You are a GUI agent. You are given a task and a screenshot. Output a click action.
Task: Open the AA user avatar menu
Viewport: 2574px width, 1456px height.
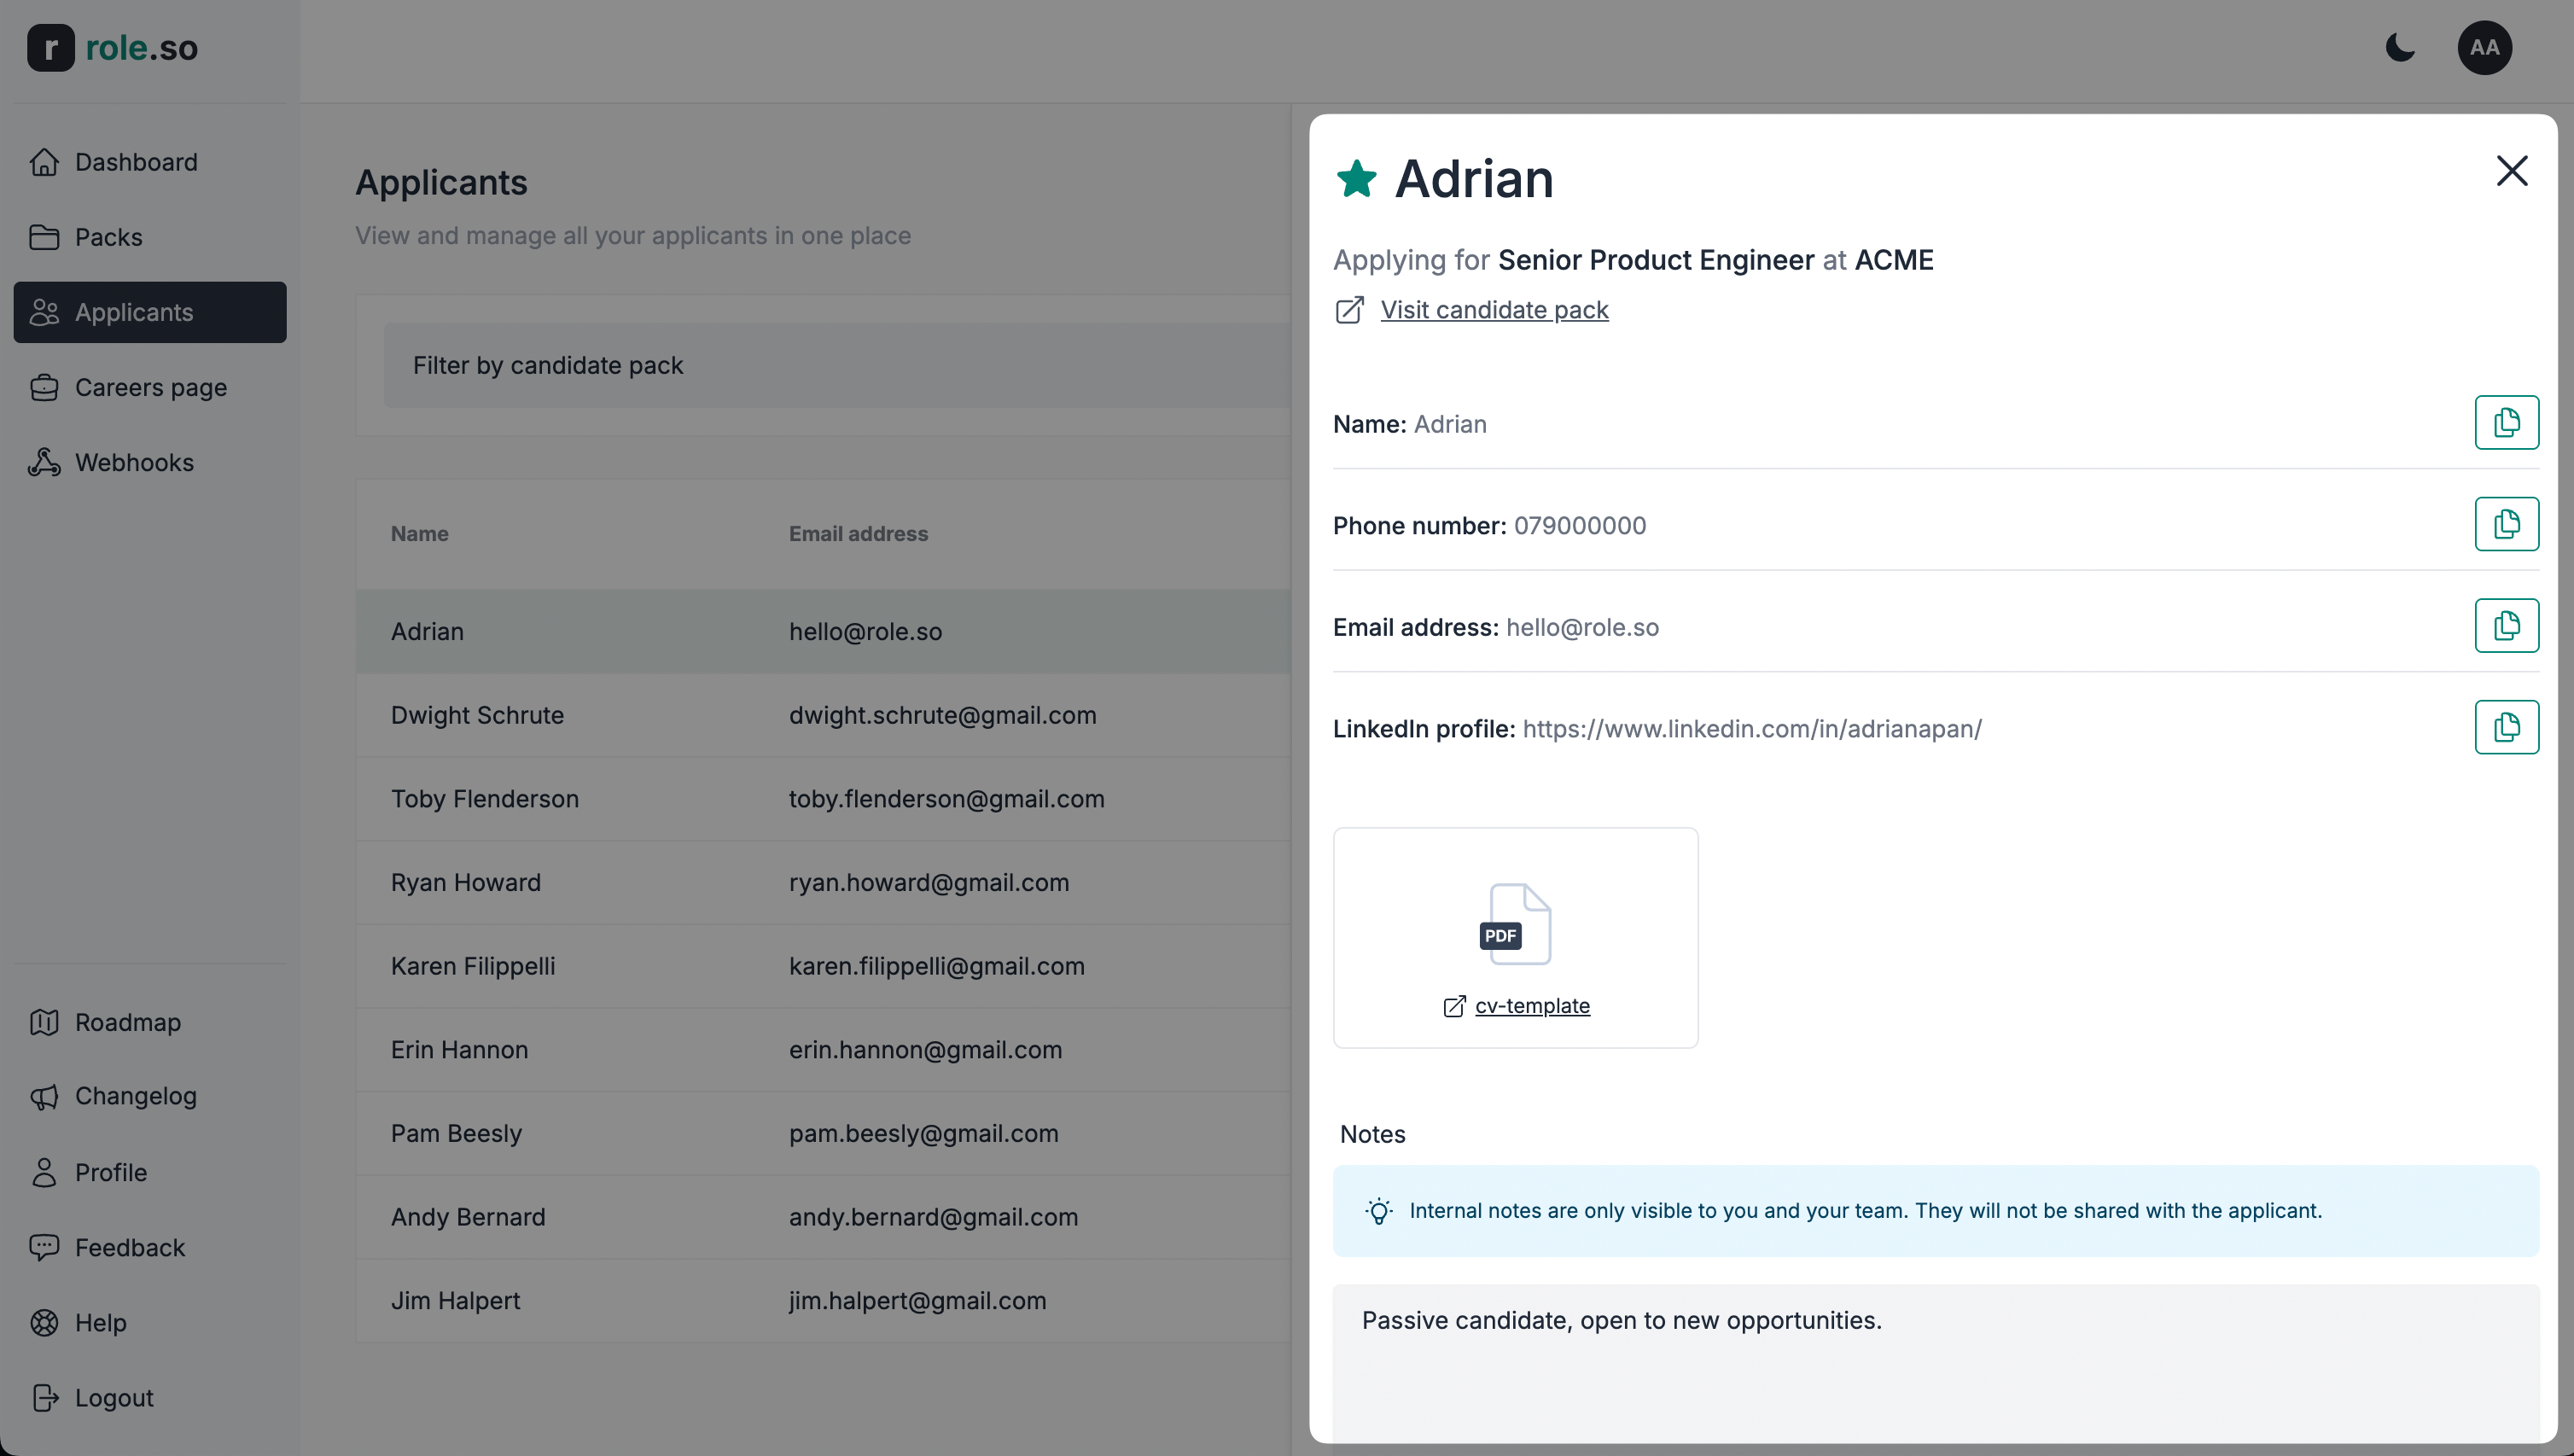[x=2484, y=47]
